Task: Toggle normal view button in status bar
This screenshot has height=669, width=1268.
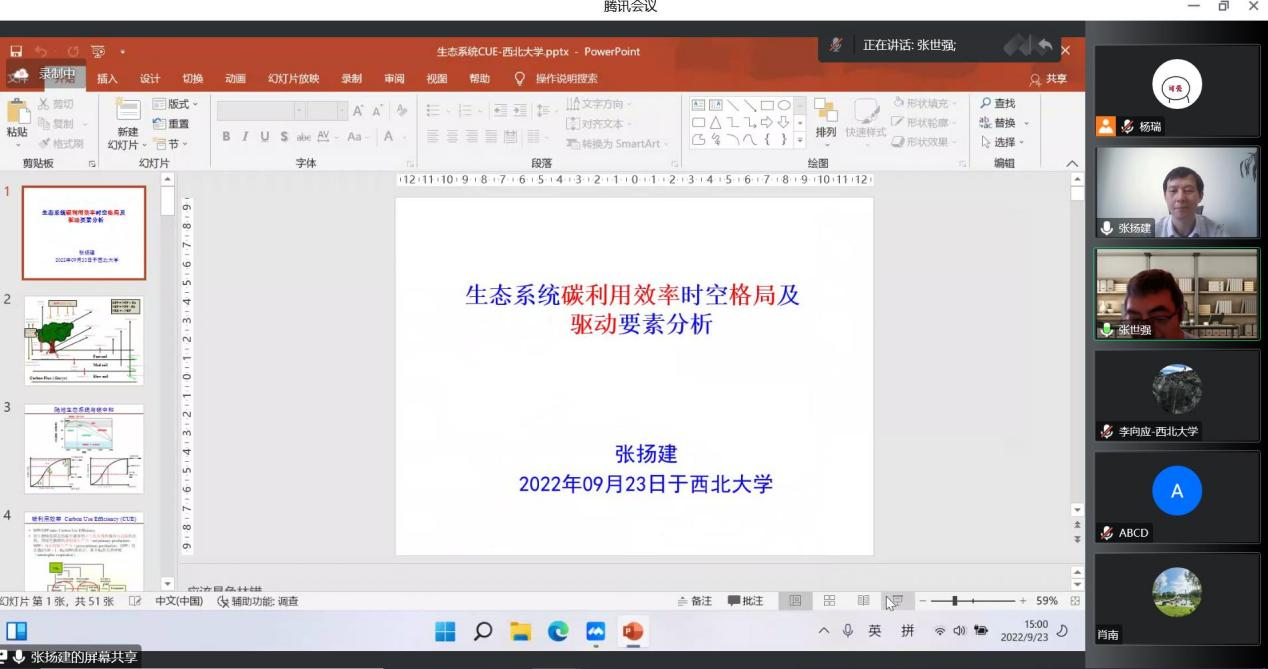Action: click(795, 601)
